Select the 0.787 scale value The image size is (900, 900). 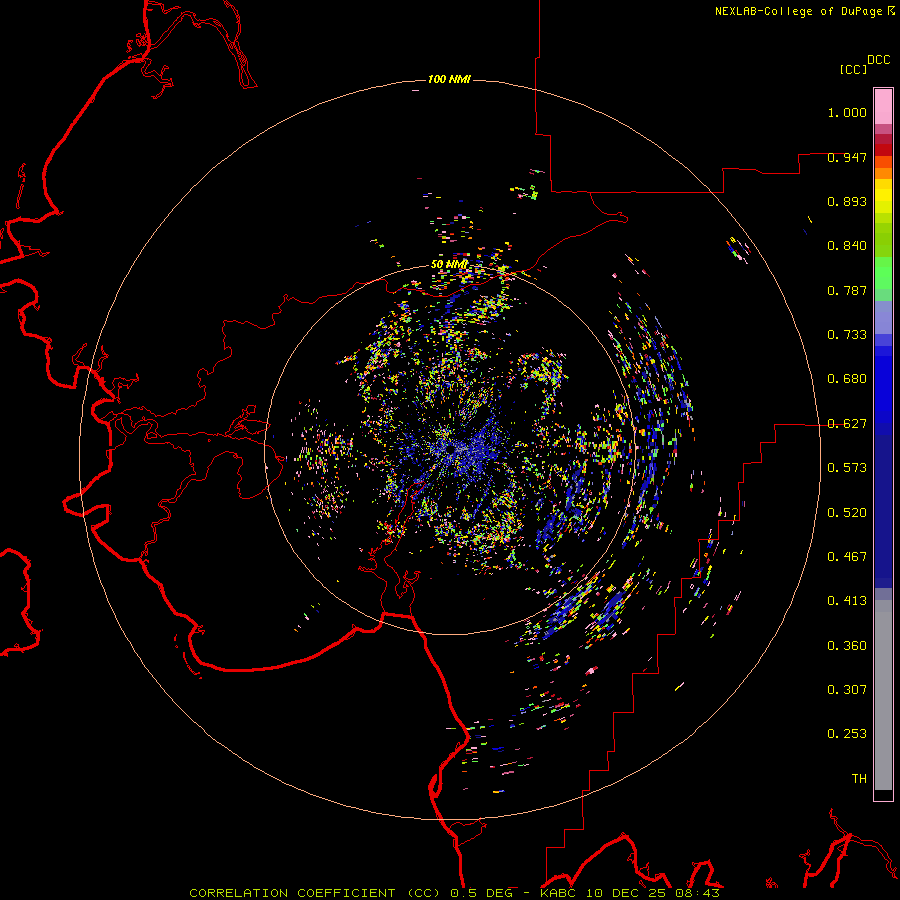tap(847, 290)
